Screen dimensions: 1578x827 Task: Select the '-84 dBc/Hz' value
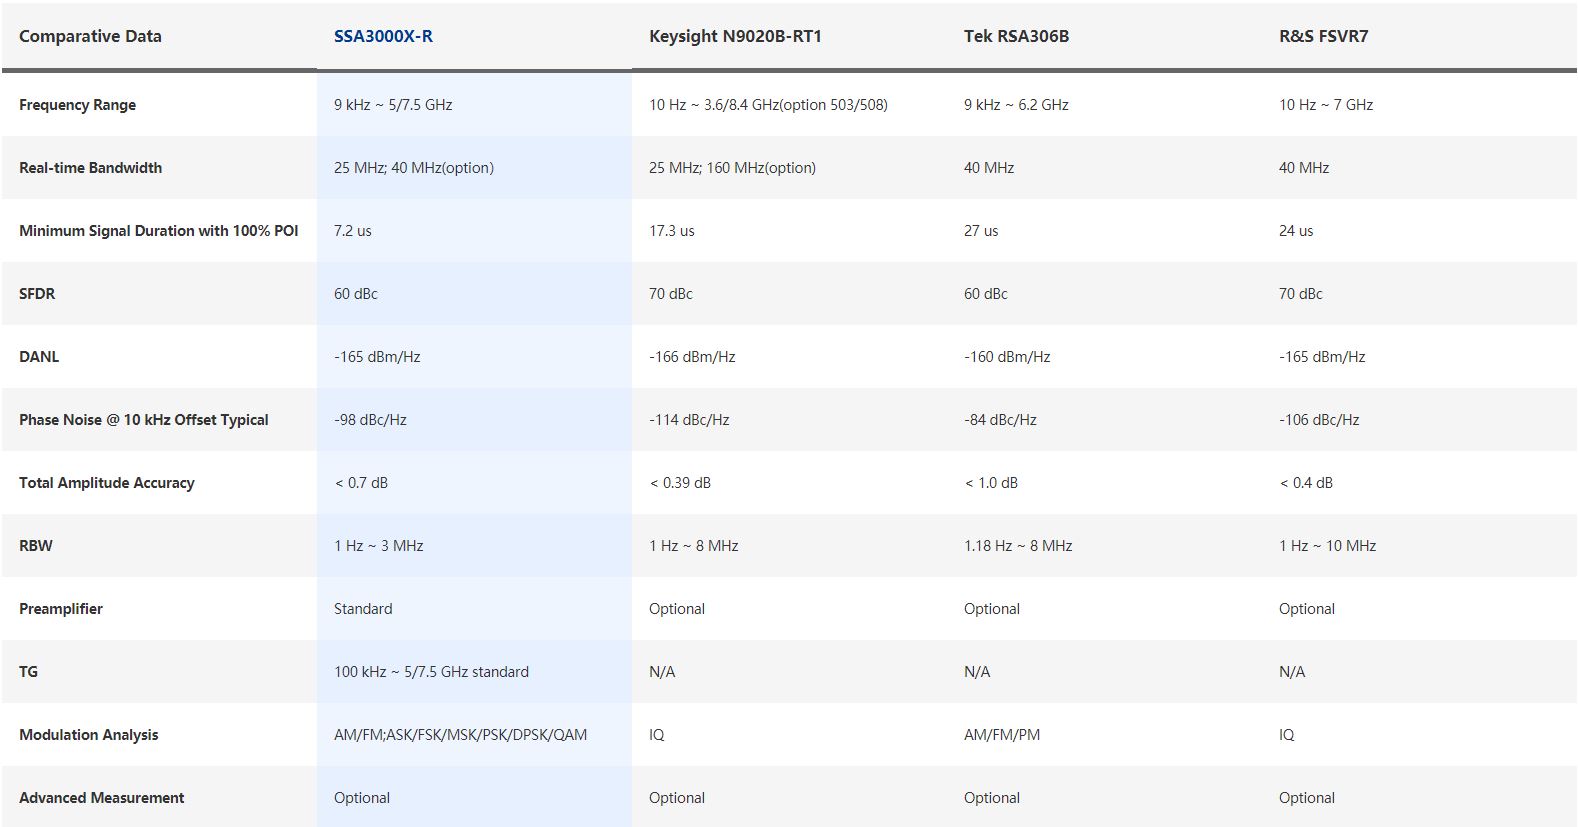pyautogui.click(x=1000, y=420)
